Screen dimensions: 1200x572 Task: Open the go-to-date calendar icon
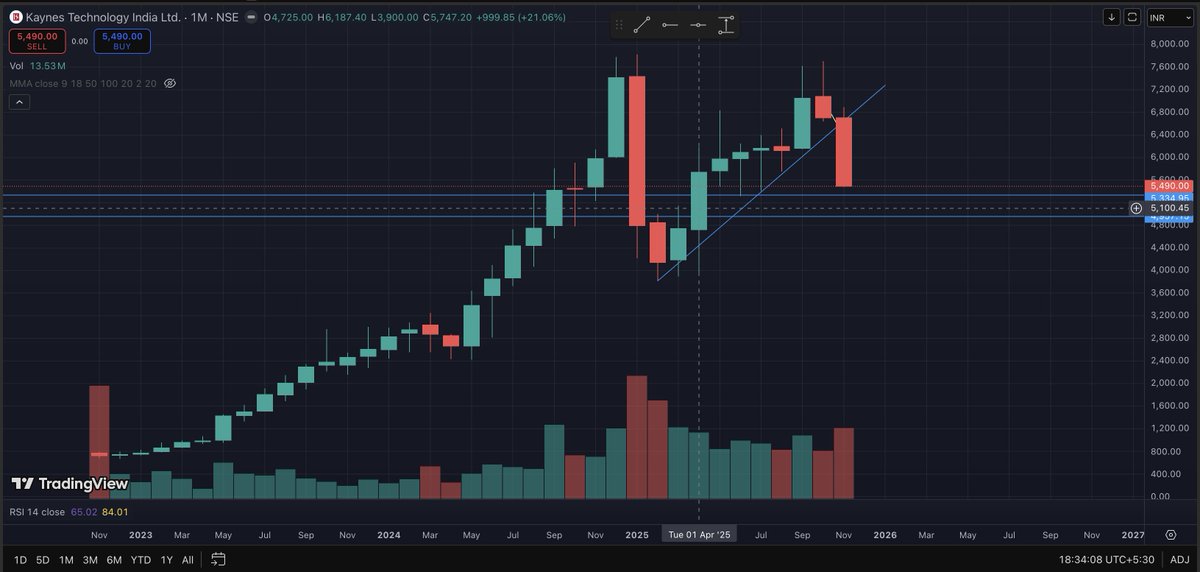click(x=219, y=559)
